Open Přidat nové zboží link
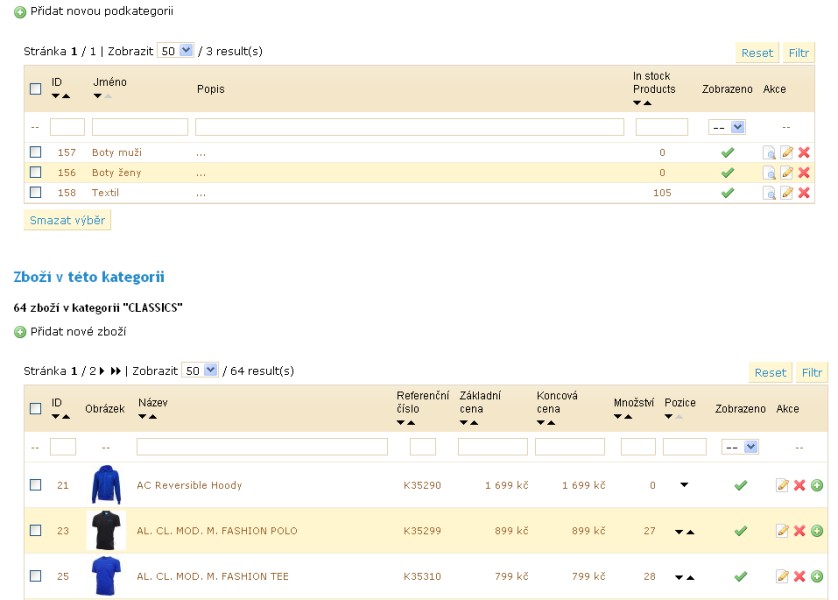 78,332
